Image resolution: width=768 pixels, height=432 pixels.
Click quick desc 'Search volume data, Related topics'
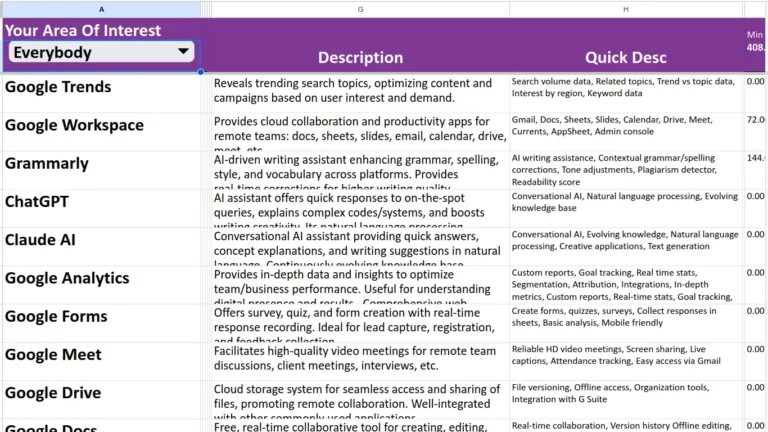[x=626, y=93]
